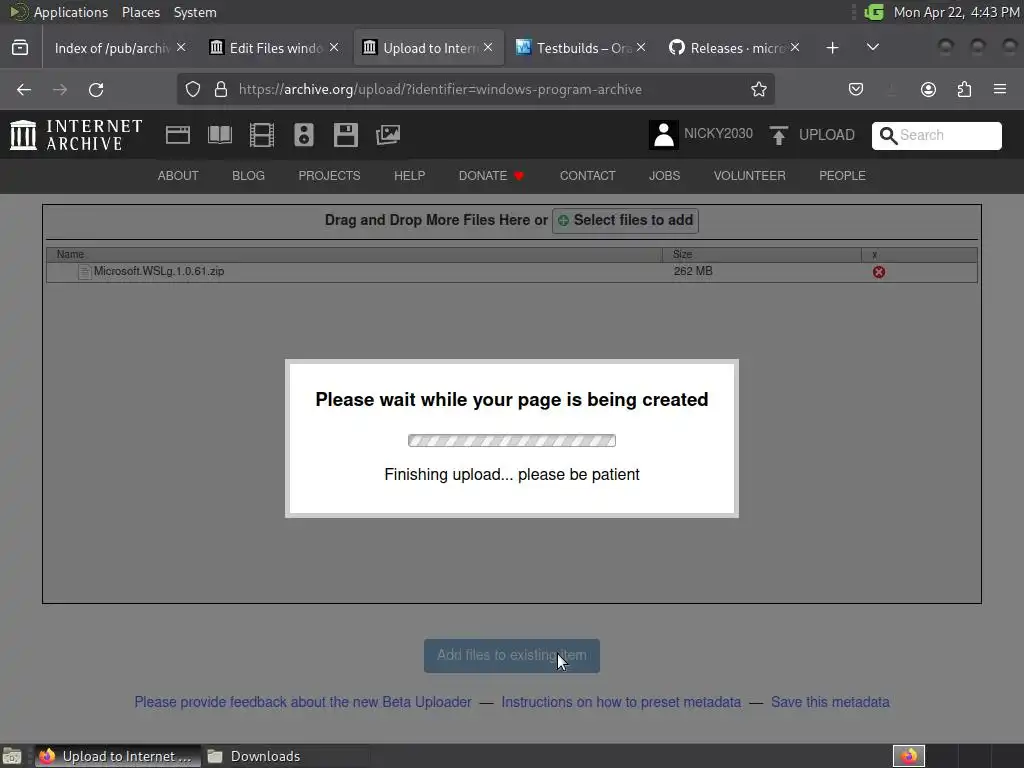Show site security lock info
The image size is (1024, 768).
221,89
